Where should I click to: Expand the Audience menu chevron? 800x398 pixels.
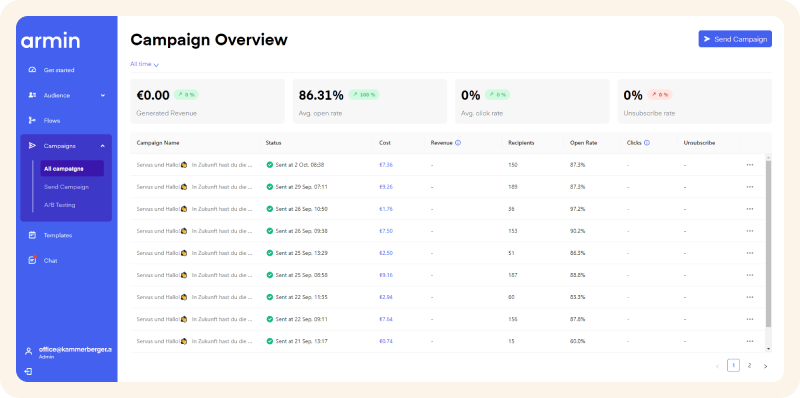[x=103, y=95]
